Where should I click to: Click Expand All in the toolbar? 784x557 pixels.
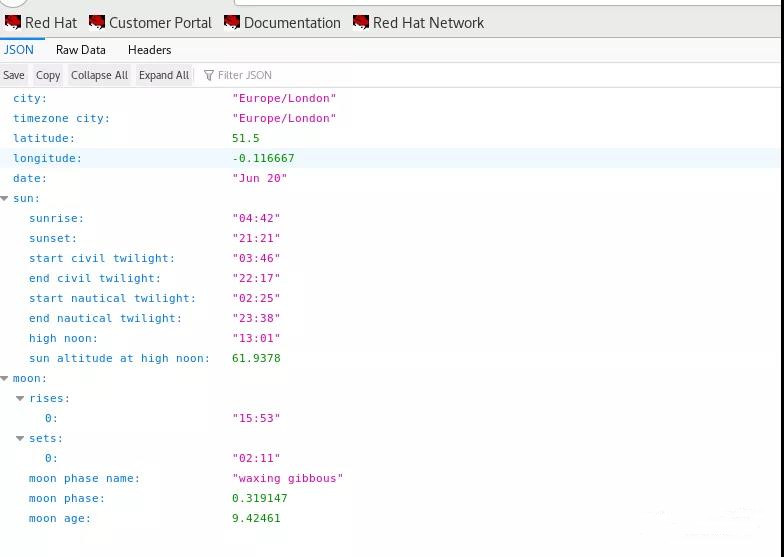pos(164,75)
